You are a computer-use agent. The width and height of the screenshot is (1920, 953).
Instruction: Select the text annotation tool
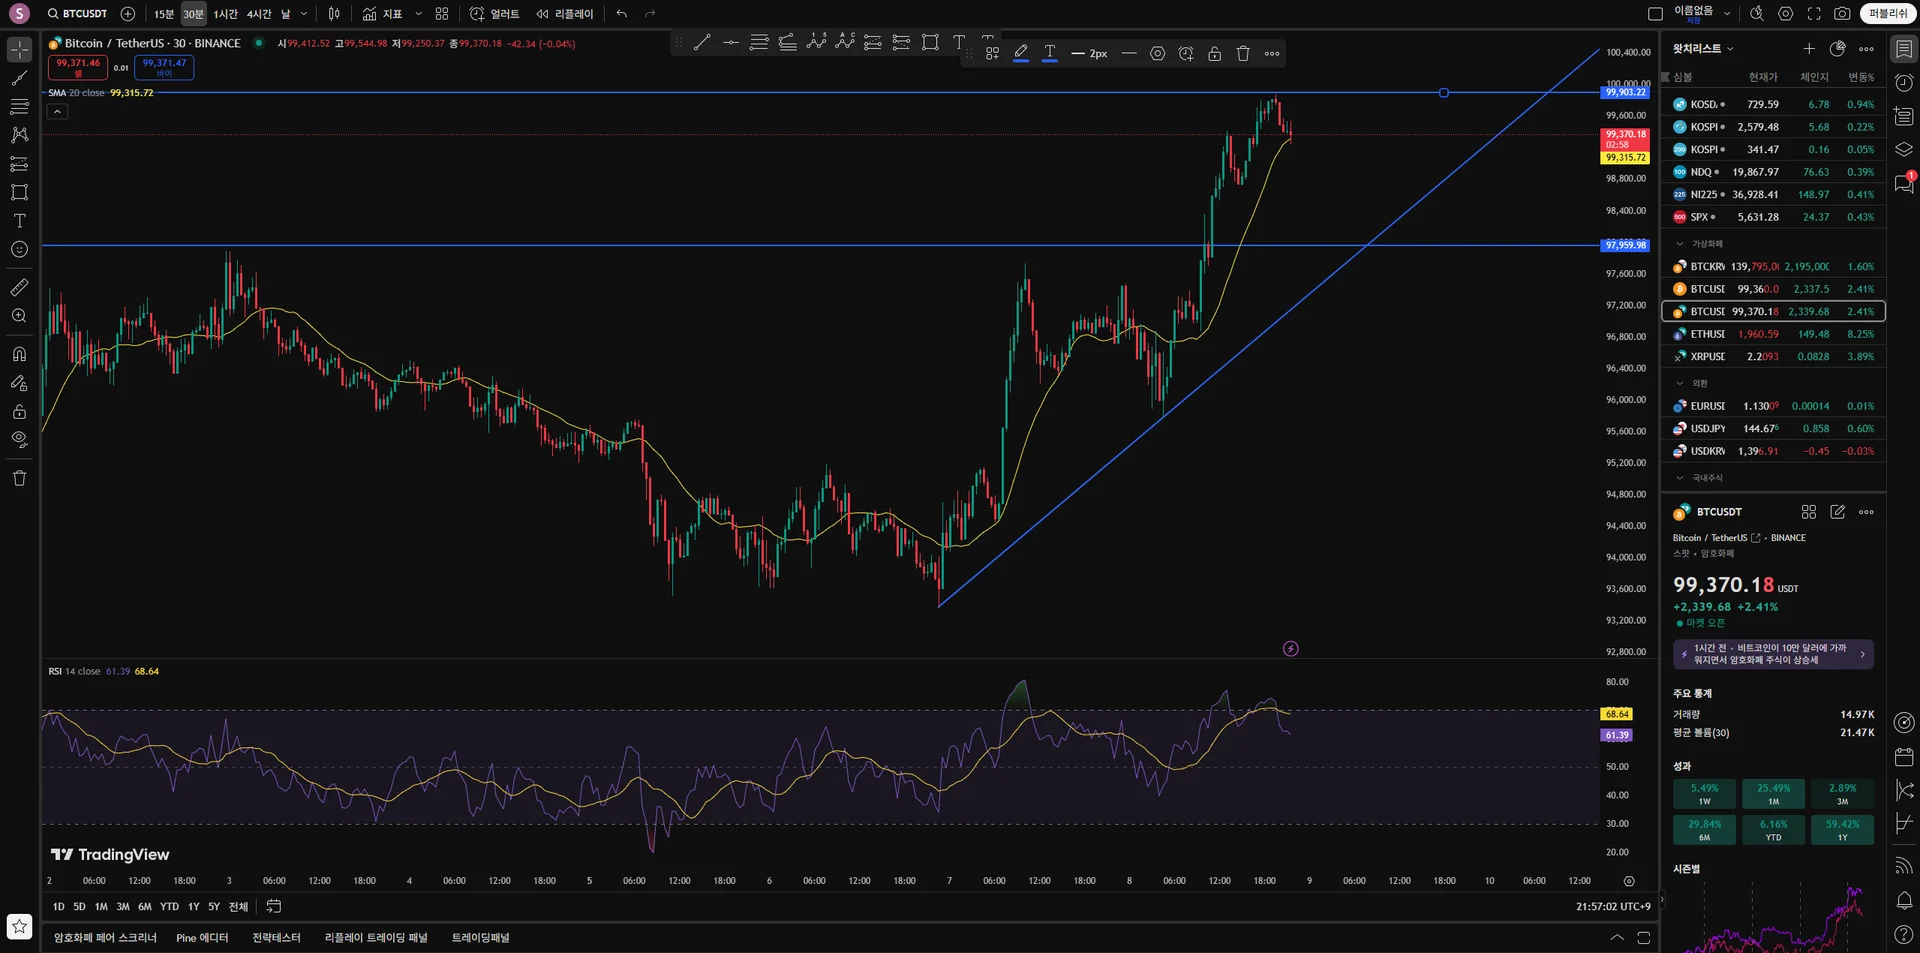[19, 221]
